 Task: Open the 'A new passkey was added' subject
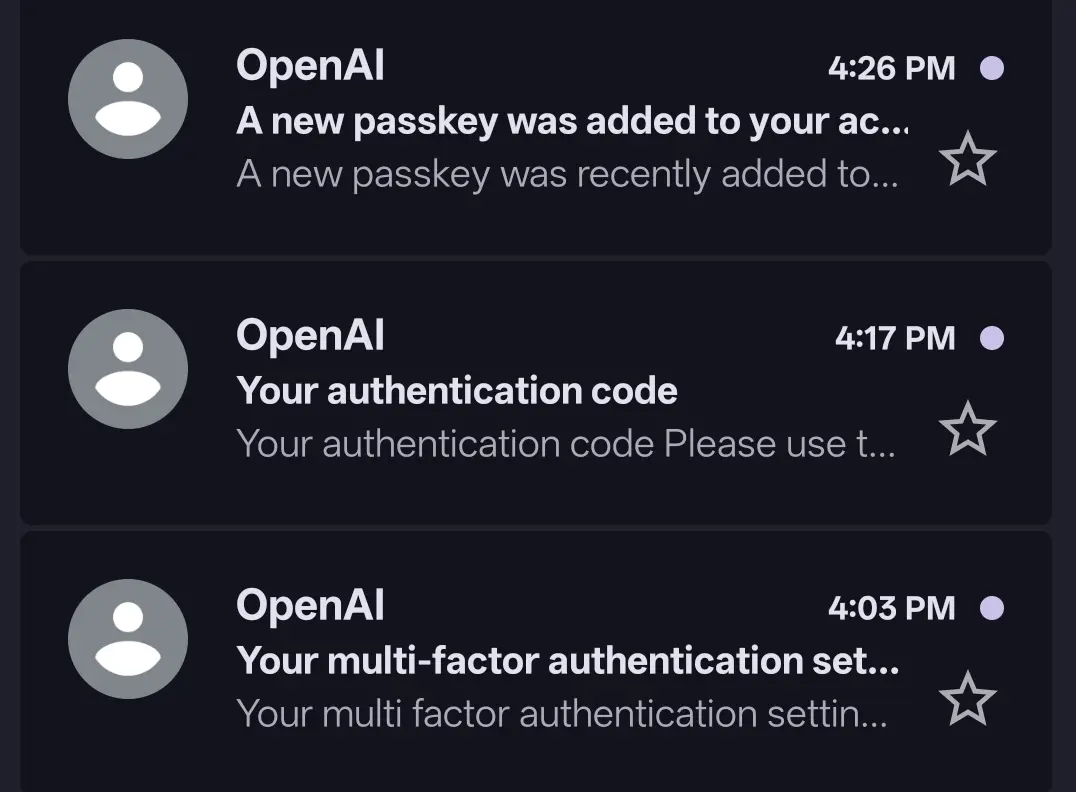coord(572,122)
